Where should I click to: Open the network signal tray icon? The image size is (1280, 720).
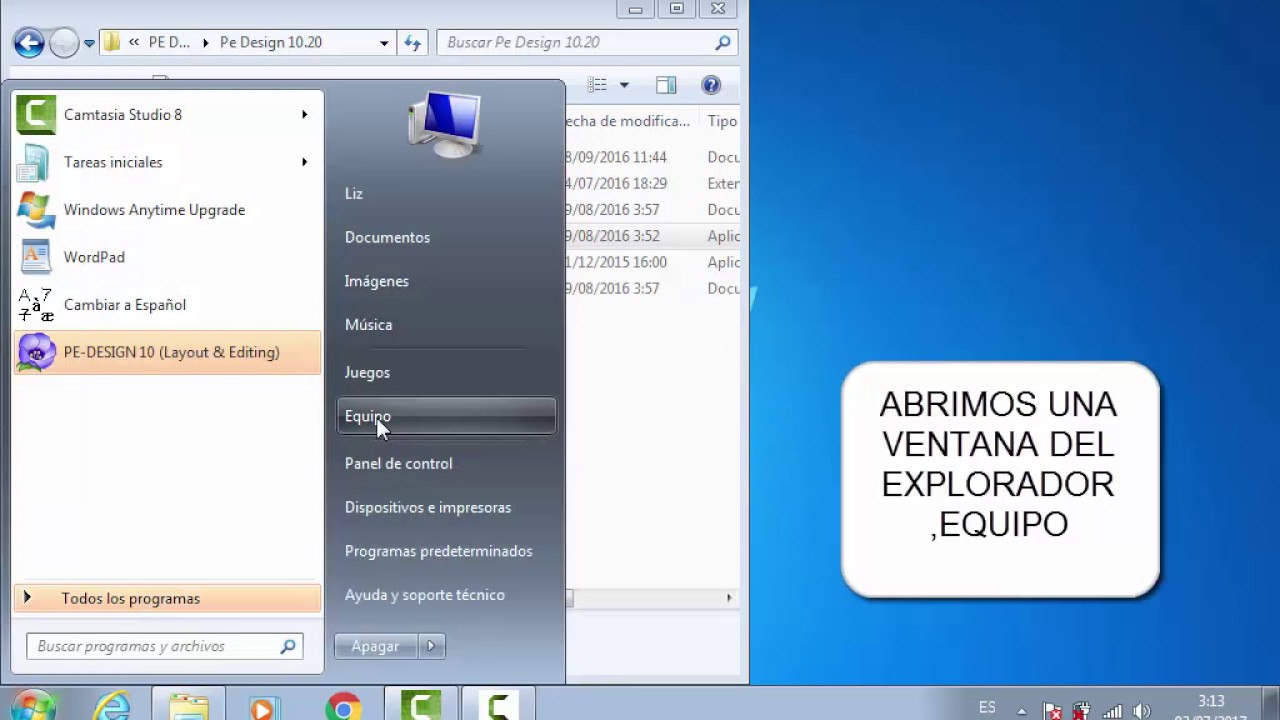click(x=1111, y=712)
